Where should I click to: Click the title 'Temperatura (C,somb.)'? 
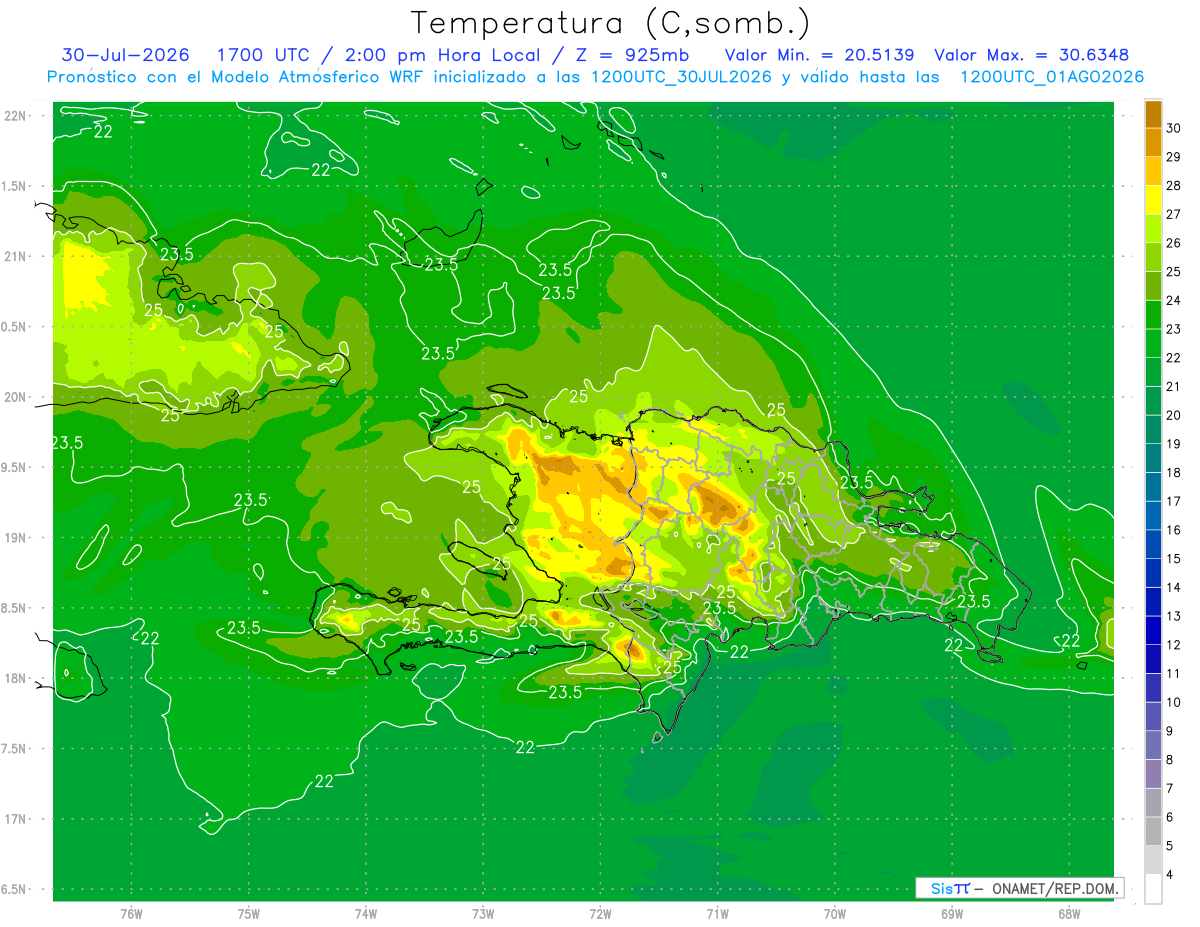610,23
